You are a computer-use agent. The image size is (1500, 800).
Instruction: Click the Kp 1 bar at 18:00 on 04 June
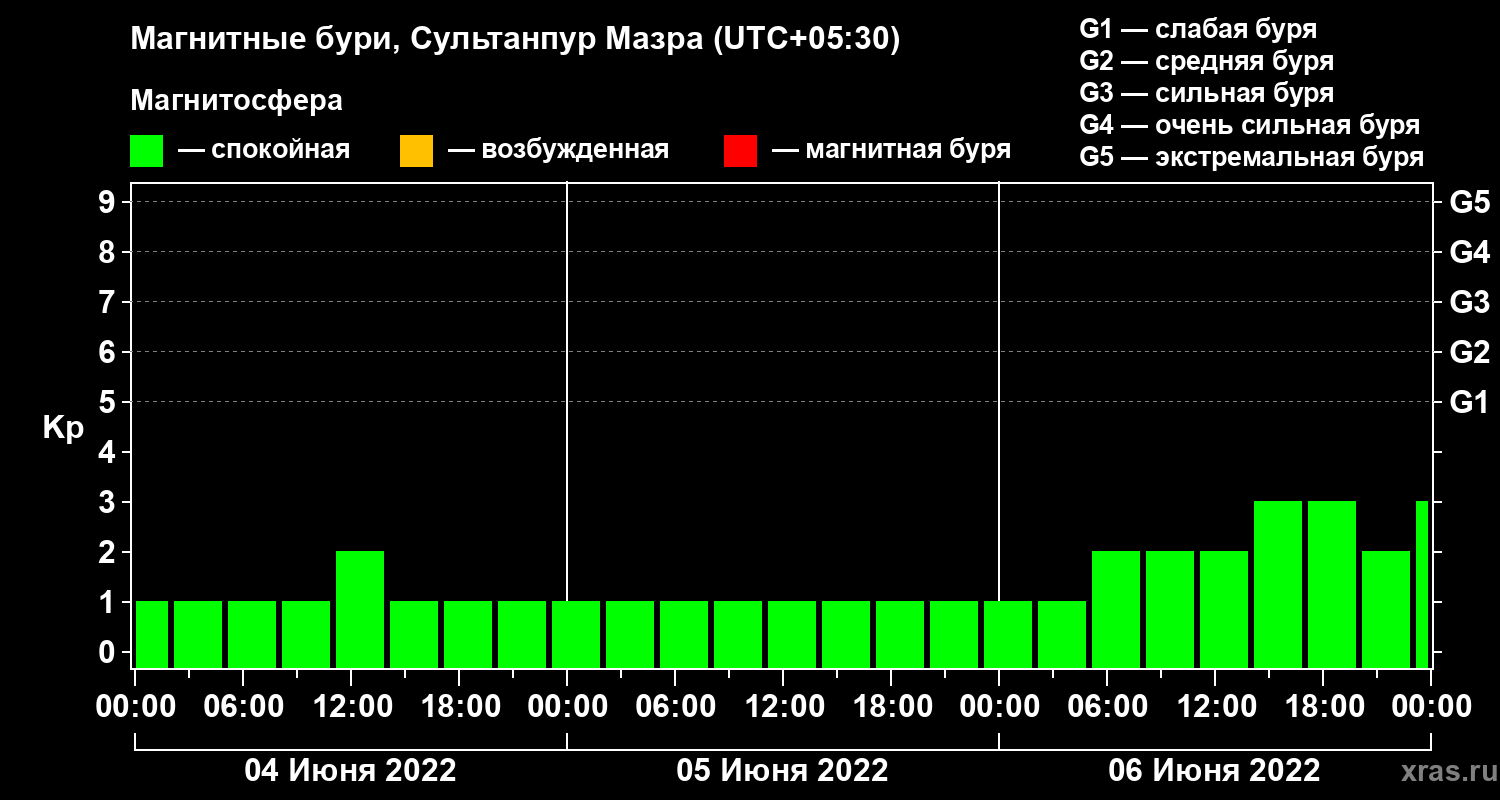(468, 634)
